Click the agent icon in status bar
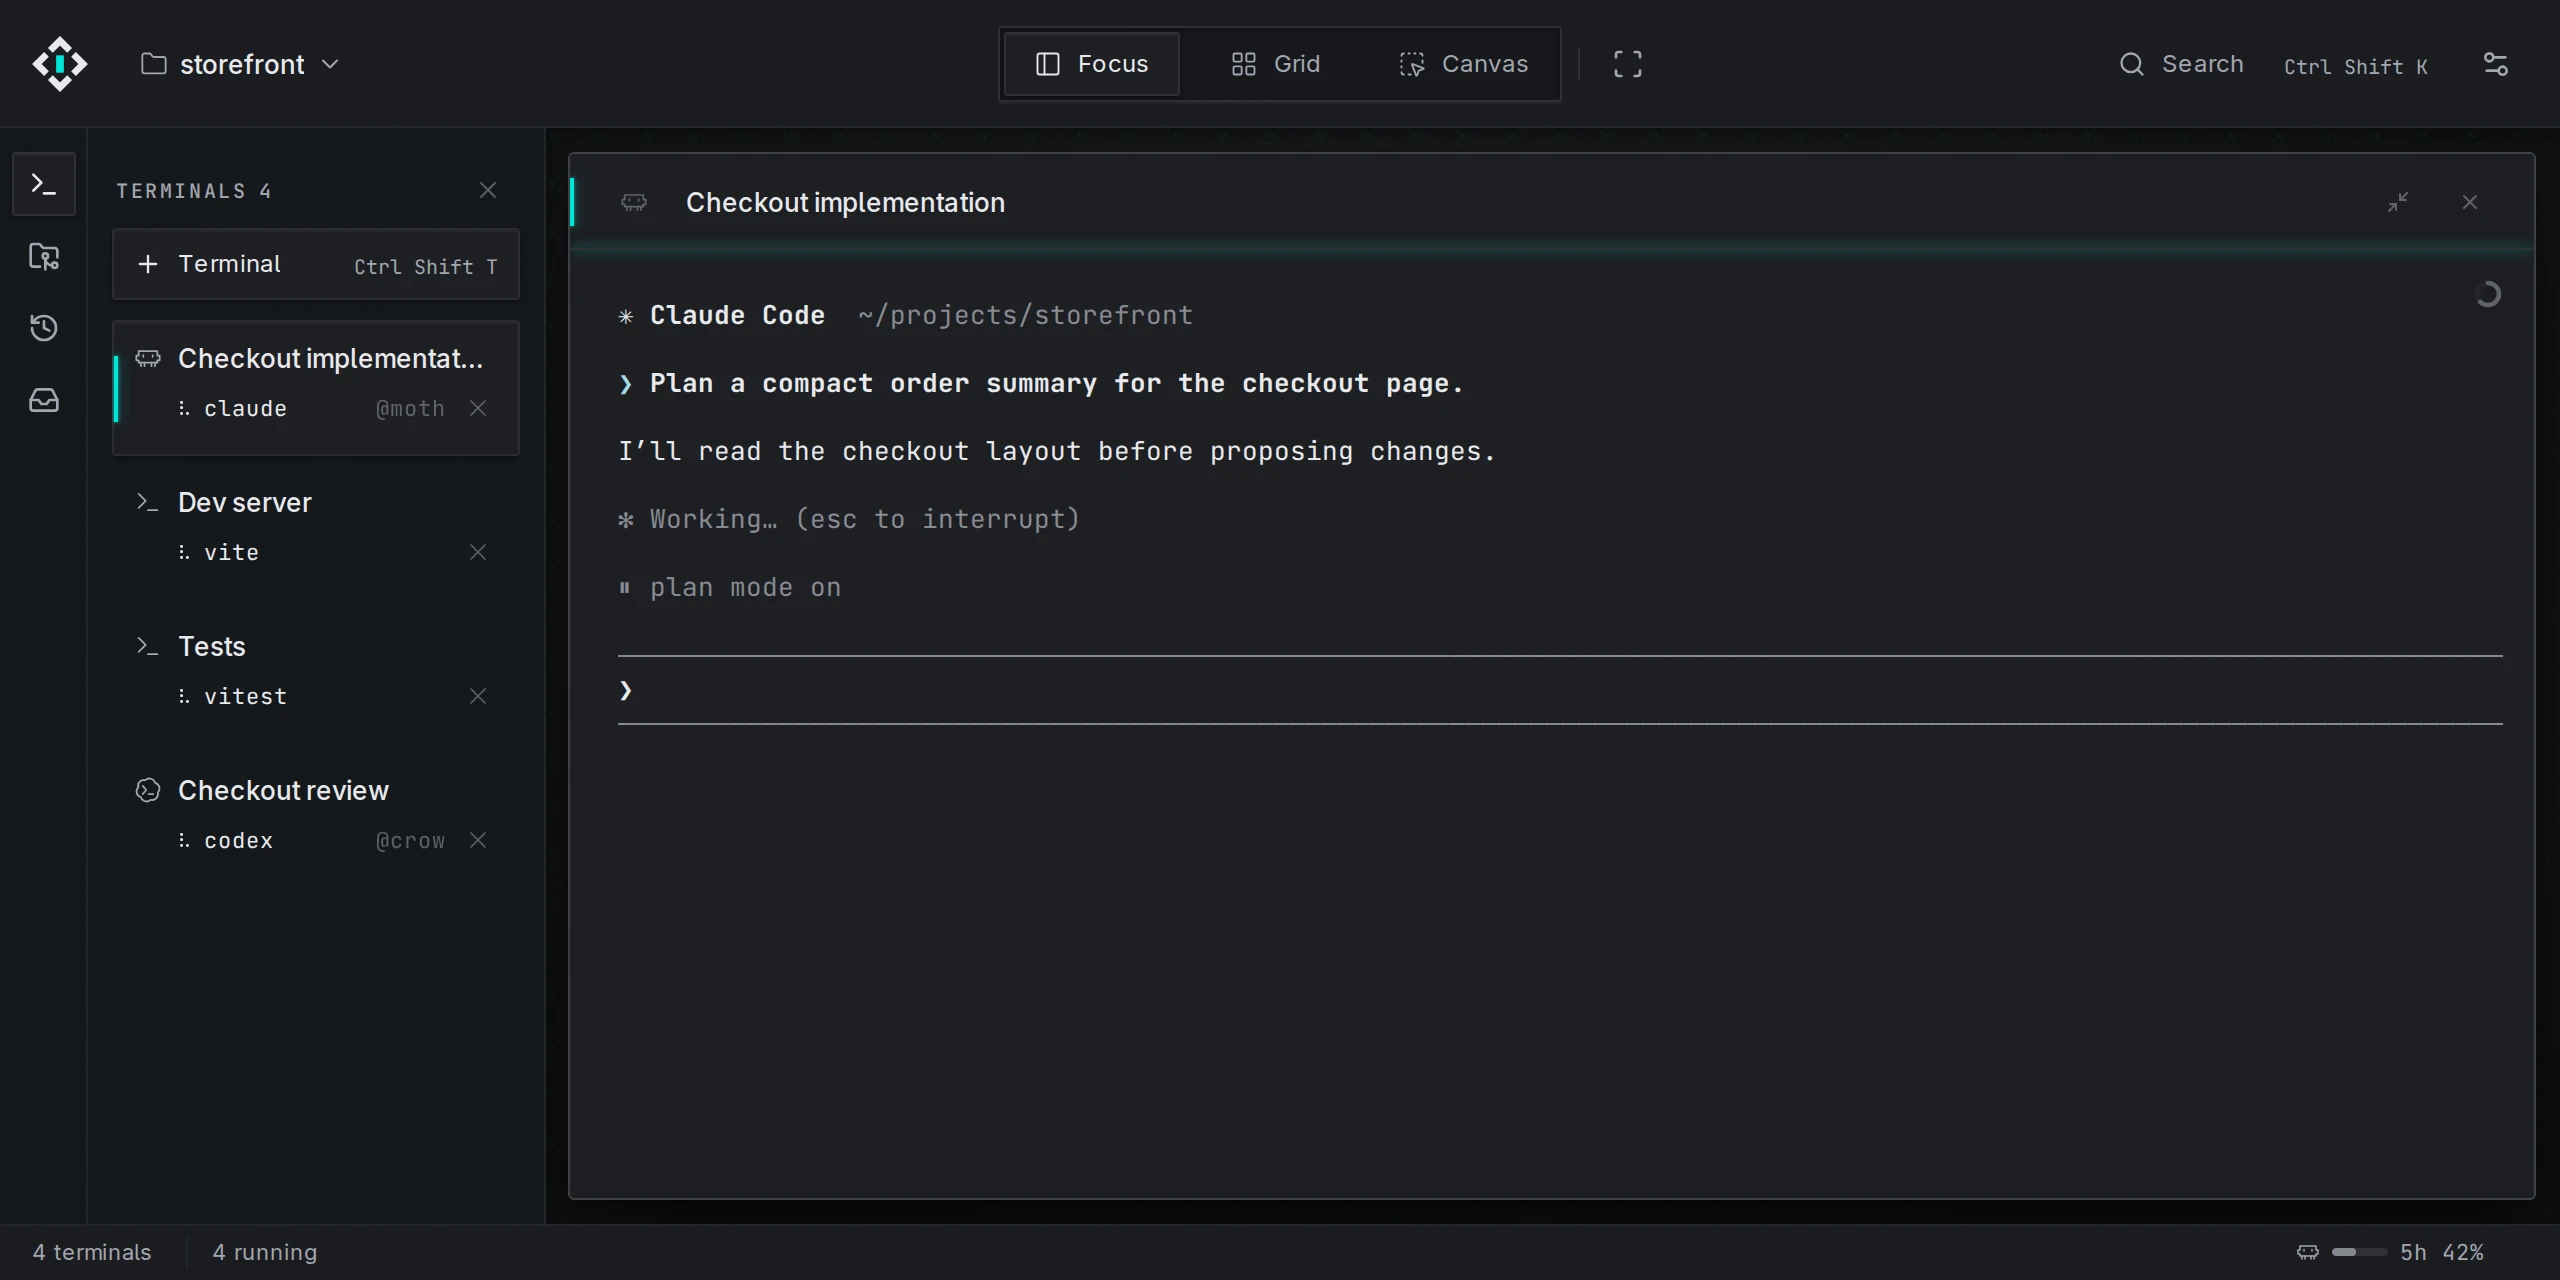The height and width of the screenshot is (1280, 2560). coord(2308,1252)
